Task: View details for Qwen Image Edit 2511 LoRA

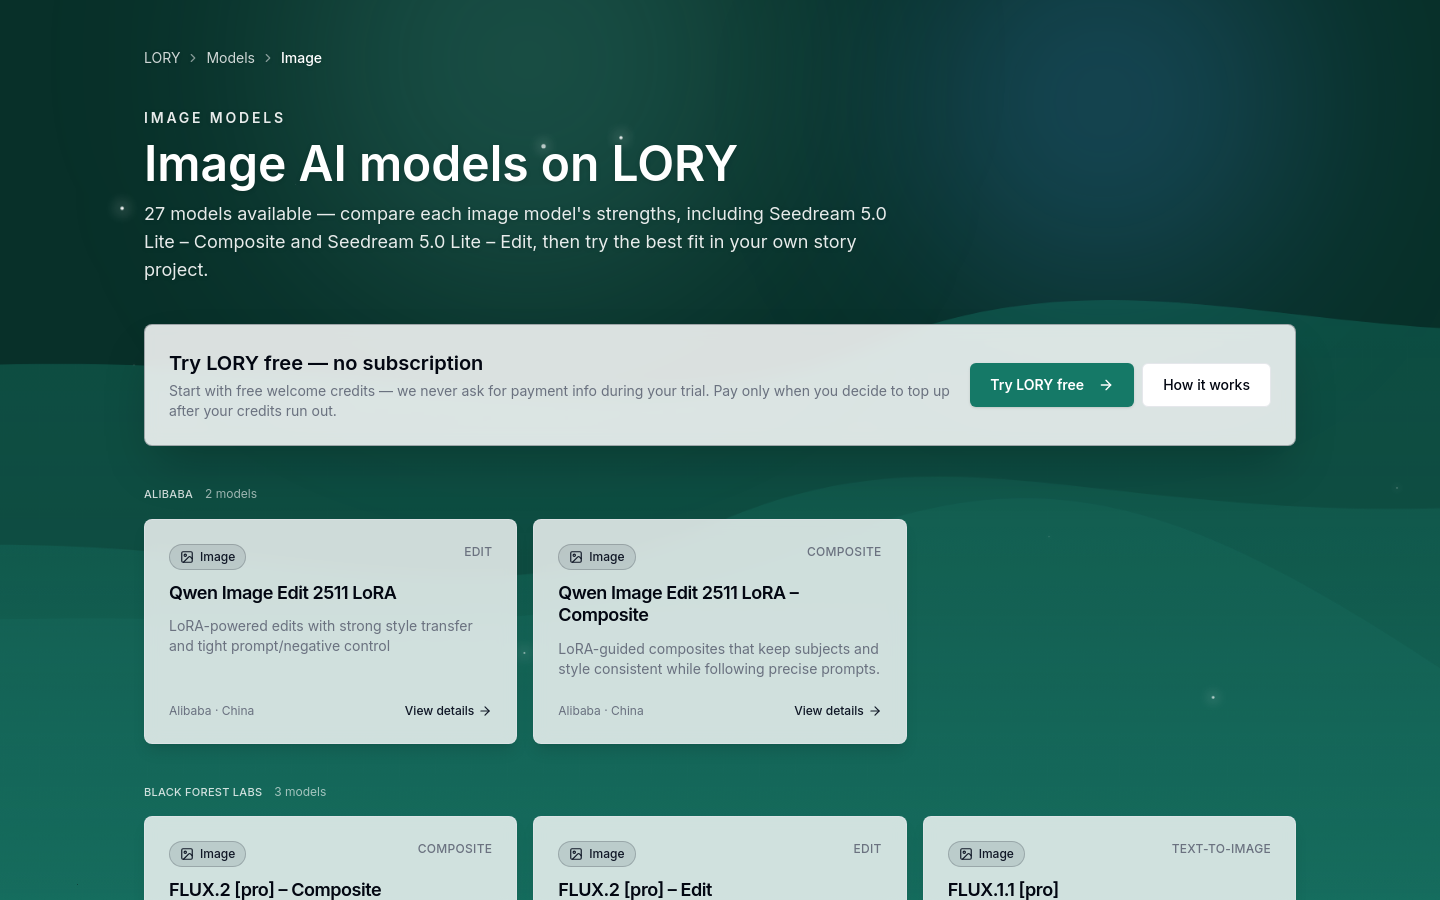Action: pyautogui.click(x=448, y=711)
